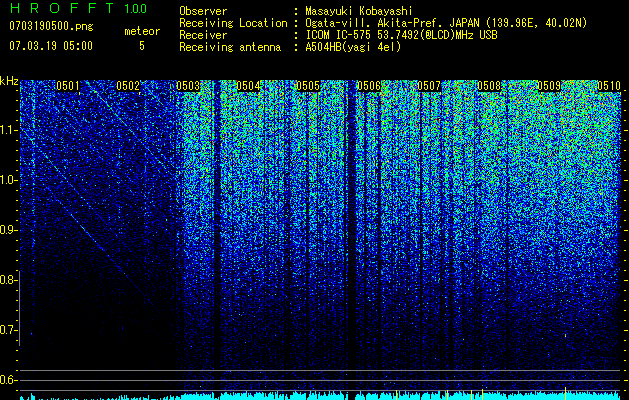Viewport: 629px width, 400px height.
Task: Click the 0508 time marker
Action: click(x=489, y=86)
